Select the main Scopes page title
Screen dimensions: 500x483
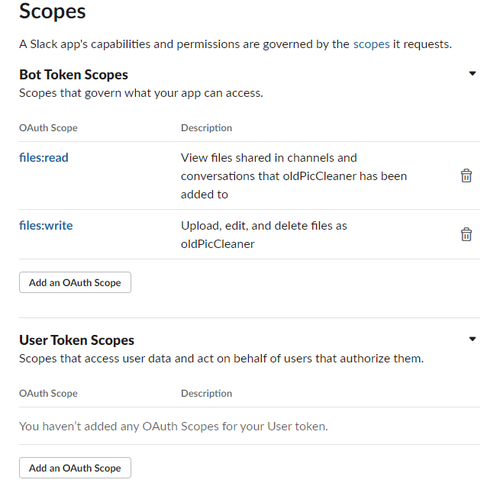pyautogui.click(x=52, y=11)
